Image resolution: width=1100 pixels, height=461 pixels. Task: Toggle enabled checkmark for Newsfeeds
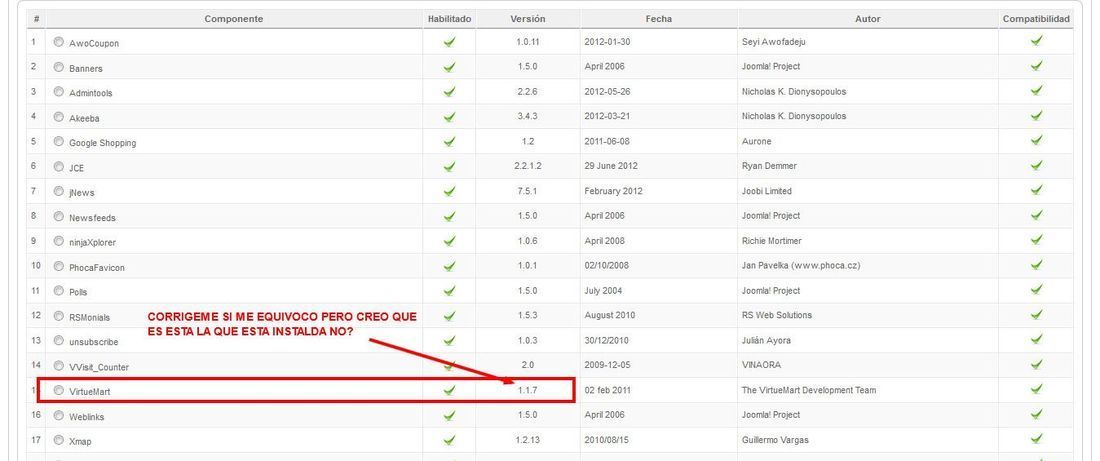point(450,217)
